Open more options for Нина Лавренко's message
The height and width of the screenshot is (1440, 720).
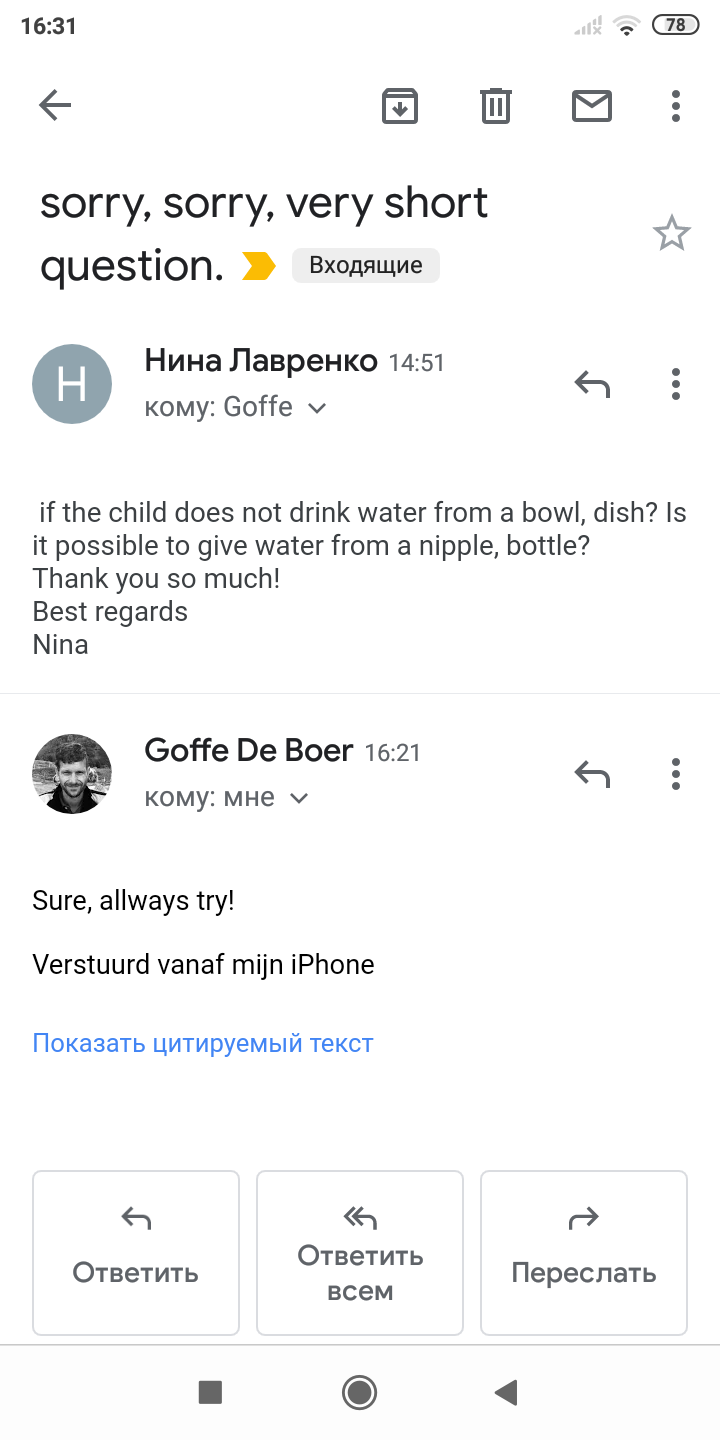pyautogui.click(x=676, y=383)
